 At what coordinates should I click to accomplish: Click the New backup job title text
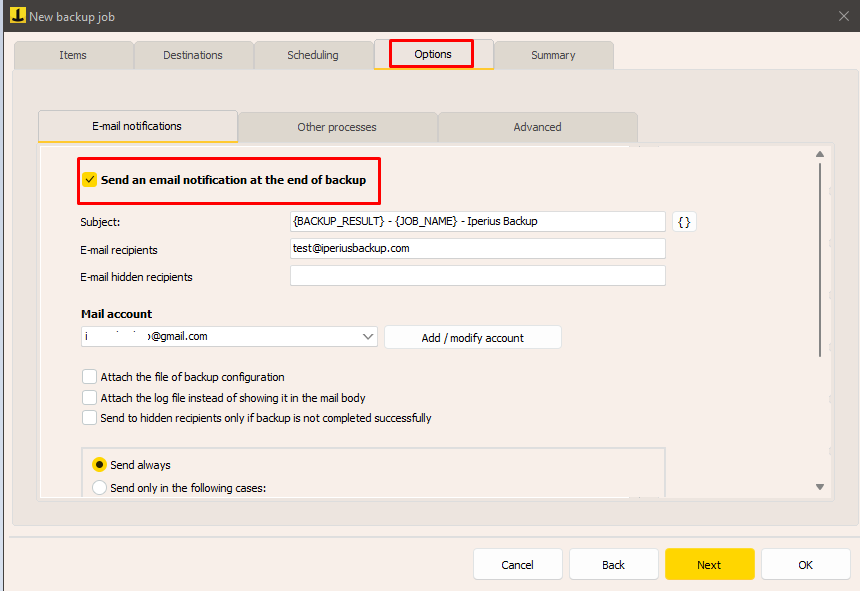coord(72,17)
